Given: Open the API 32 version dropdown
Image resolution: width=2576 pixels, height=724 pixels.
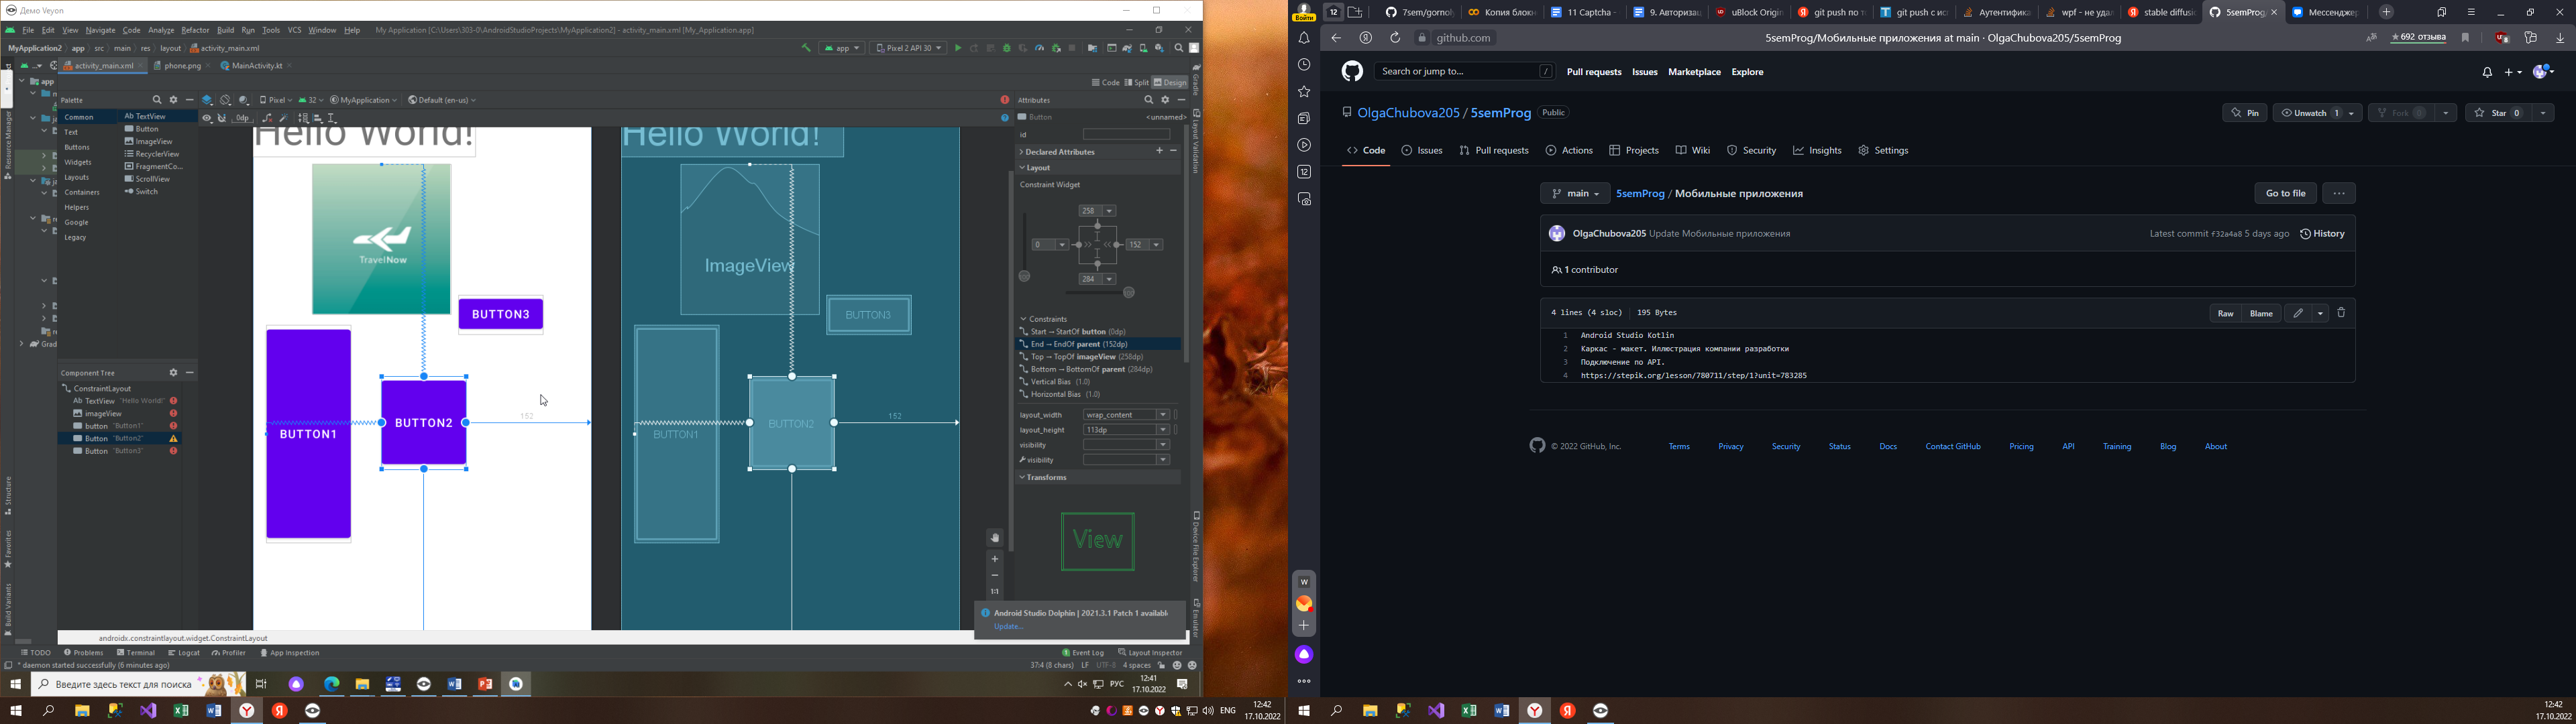Looking at the screenshot, I should tap(310, 100).
